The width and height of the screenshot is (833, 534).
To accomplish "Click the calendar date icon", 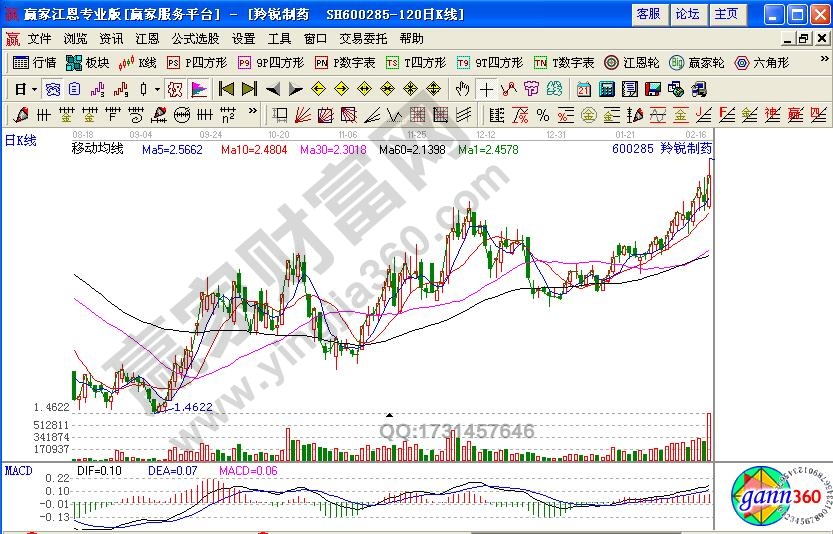I will tap(583, 88).
